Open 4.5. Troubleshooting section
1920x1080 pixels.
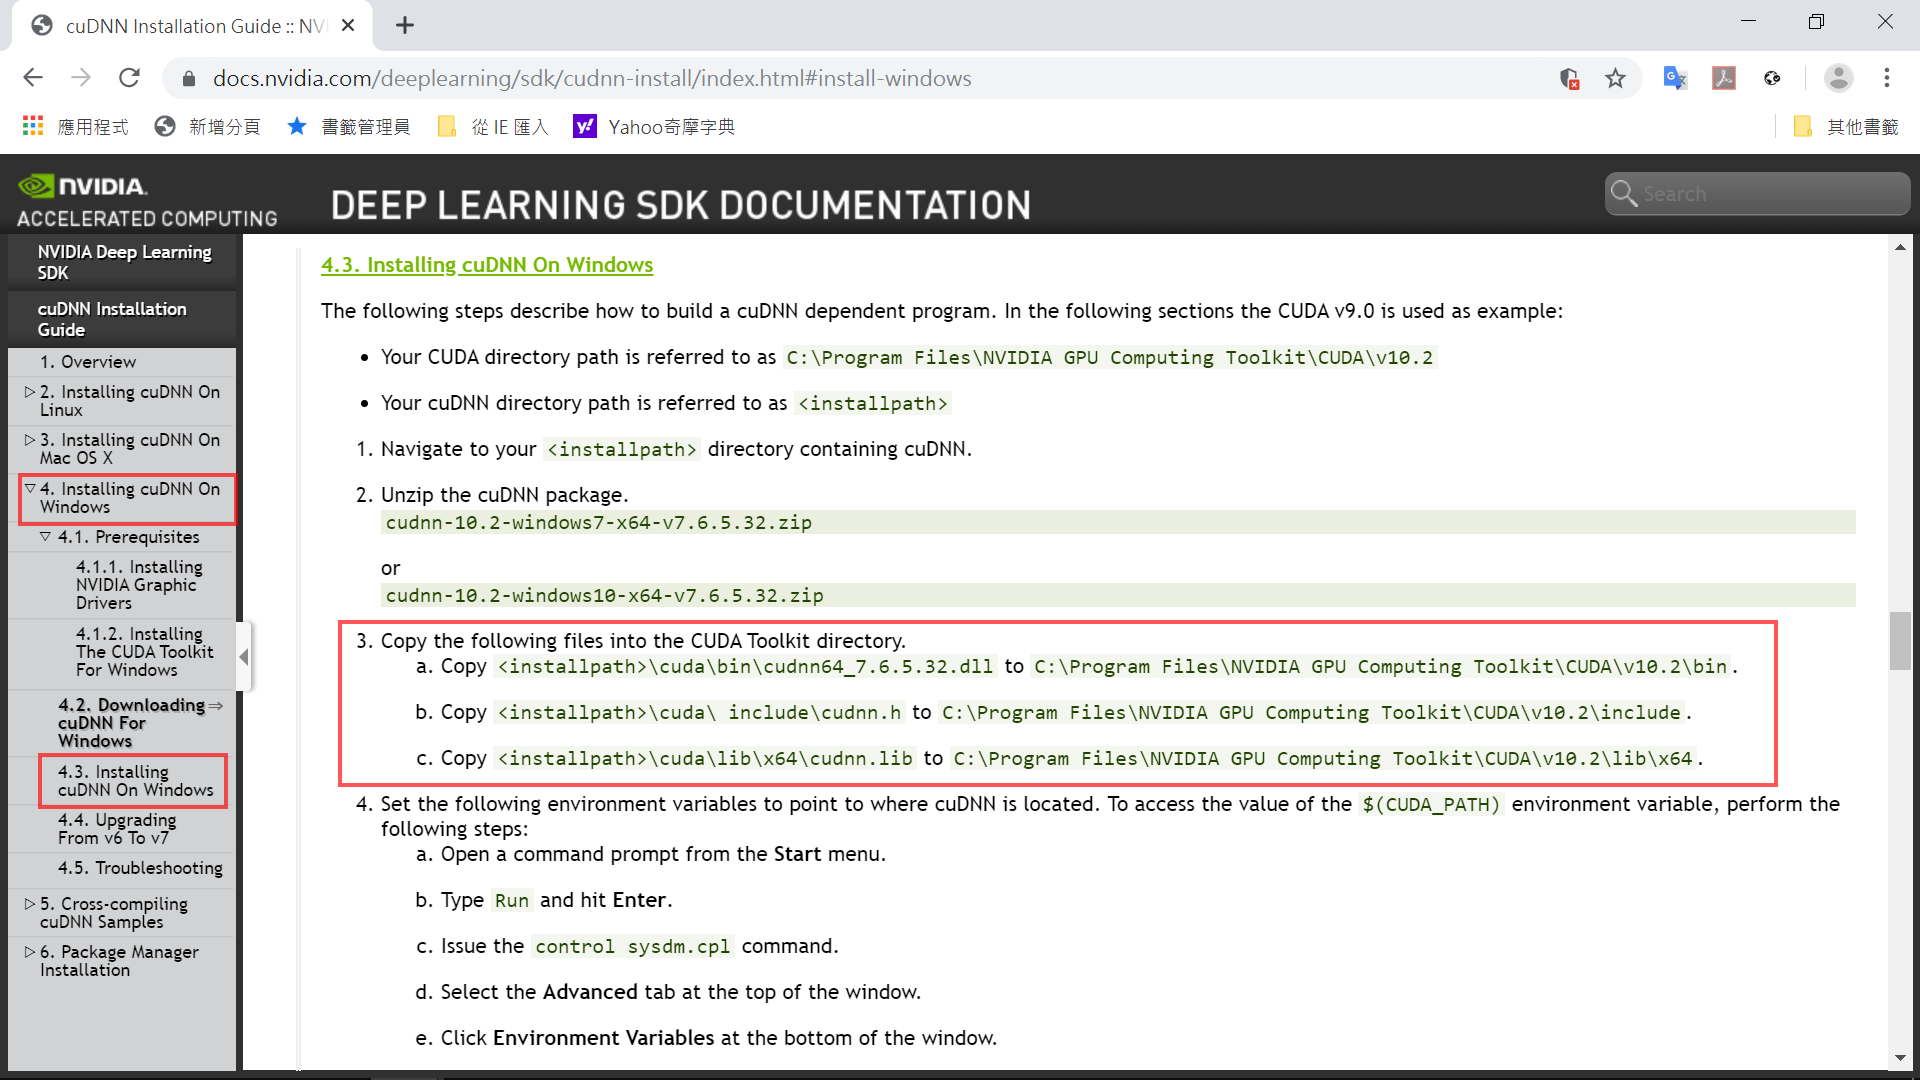tap(140, 868)
